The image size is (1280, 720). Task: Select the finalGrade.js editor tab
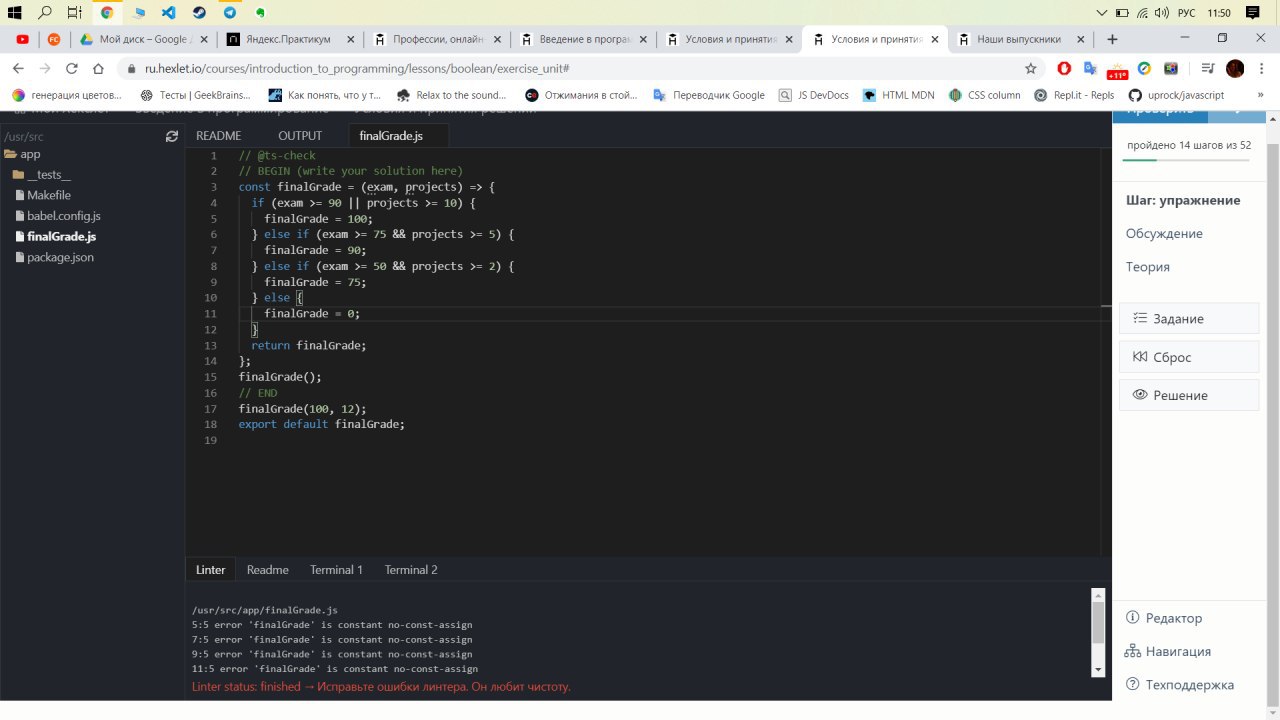click(x=391, y=136)
